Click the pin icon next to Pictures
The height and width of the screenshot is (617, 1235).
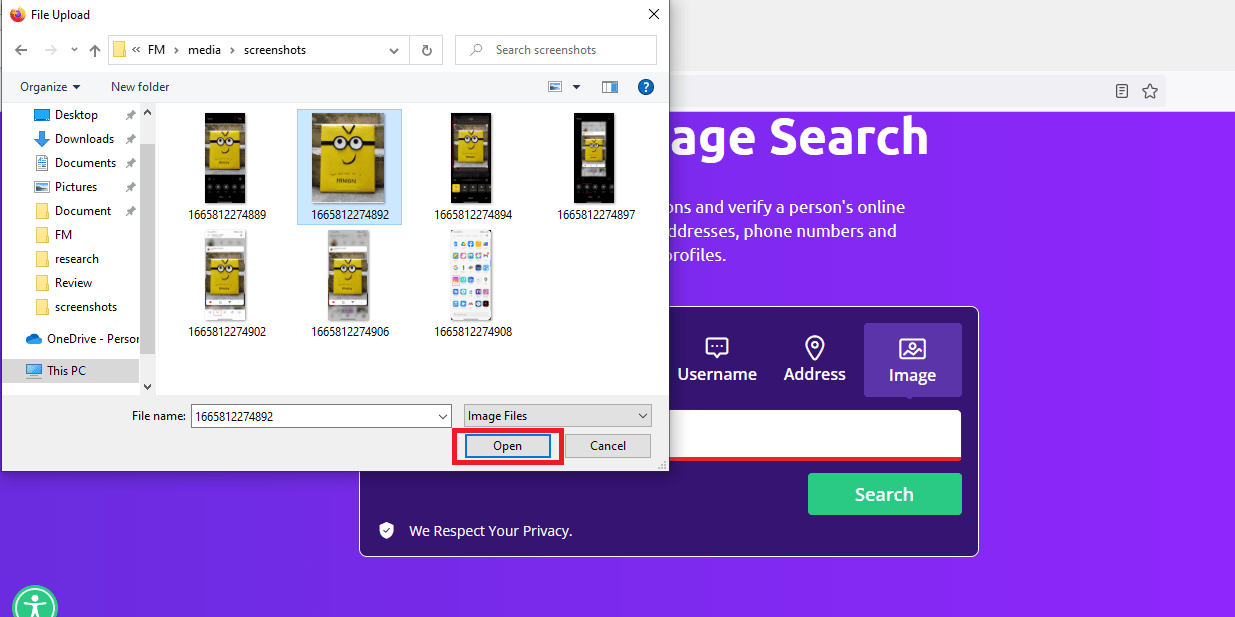130,187
